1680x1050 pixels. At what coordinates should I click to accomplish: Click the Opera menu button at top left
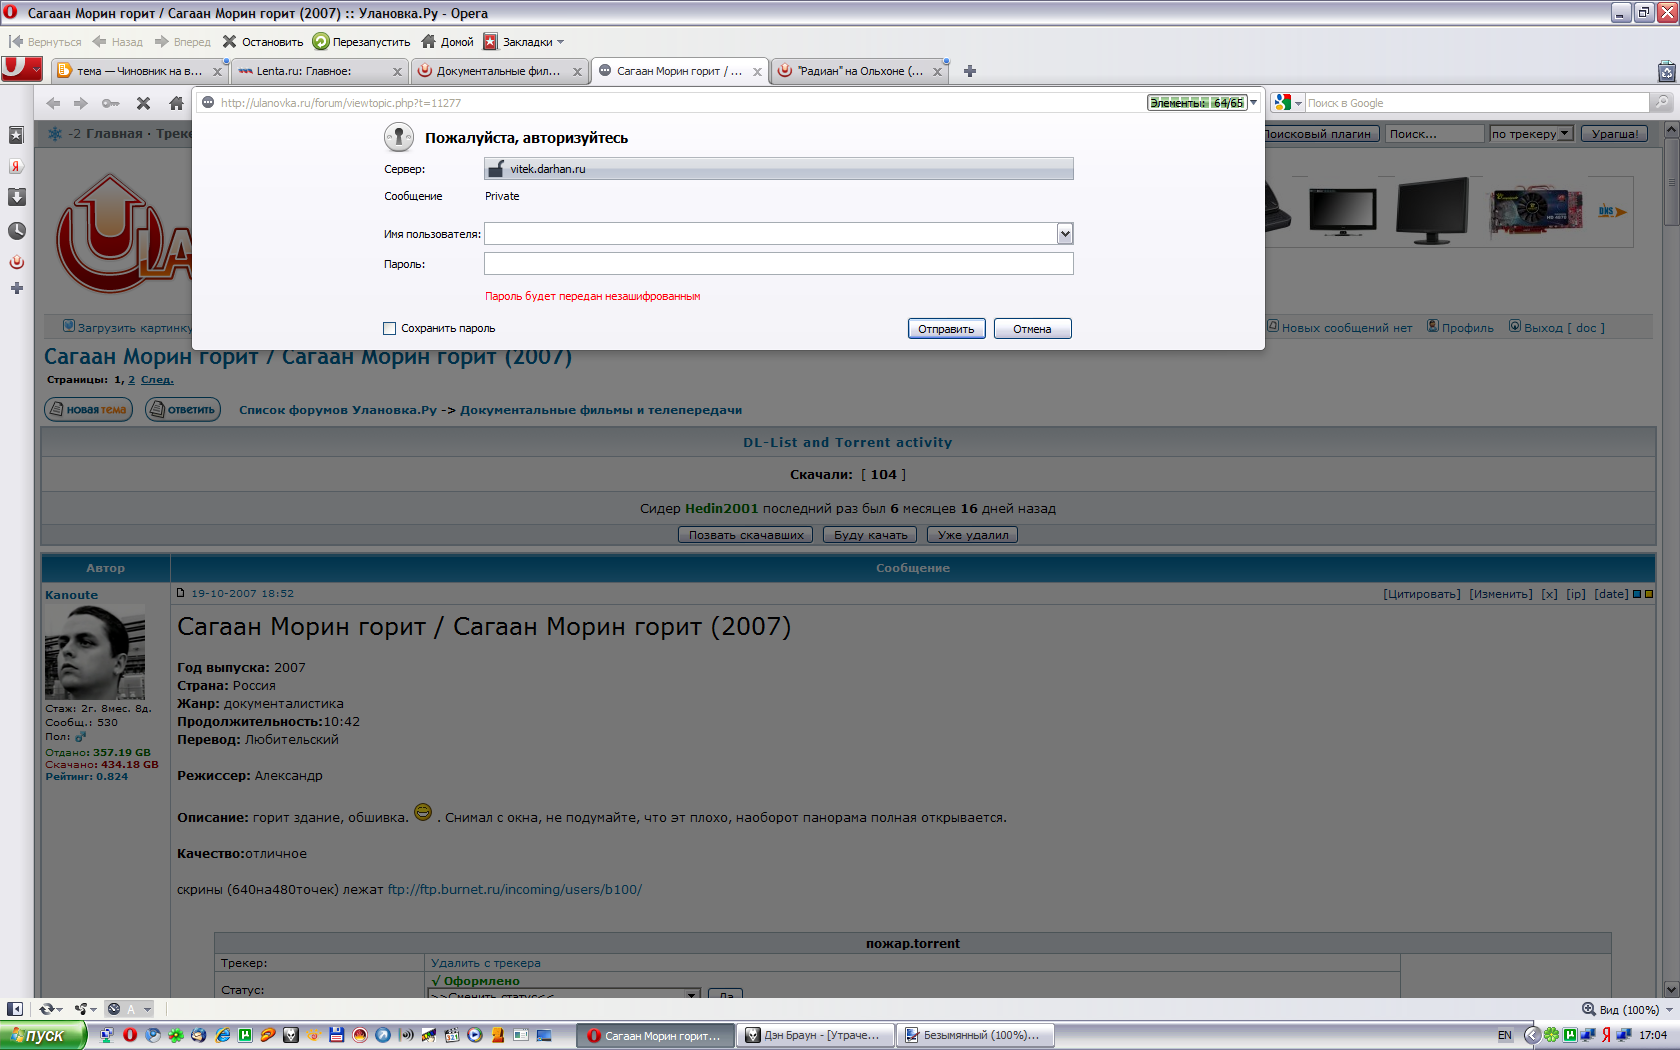pos(21,69)
